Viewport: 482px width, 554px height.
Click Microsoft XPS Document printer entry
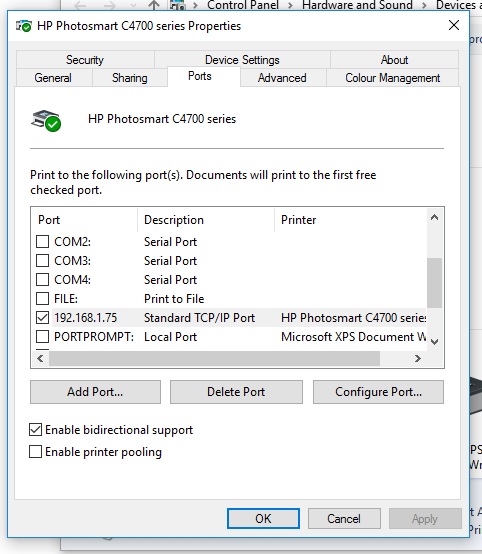[353, 337]
